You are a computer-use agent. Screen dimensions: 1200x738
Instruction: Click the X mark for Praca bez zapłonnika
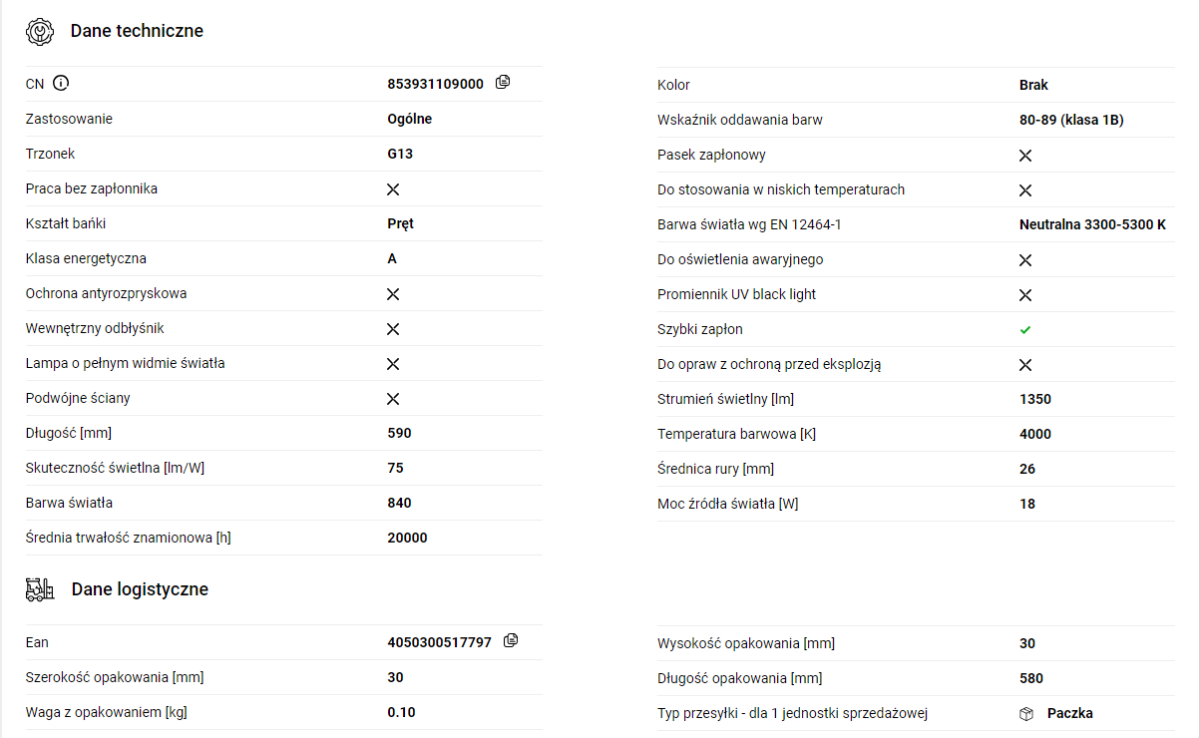[x=393, y=189]
